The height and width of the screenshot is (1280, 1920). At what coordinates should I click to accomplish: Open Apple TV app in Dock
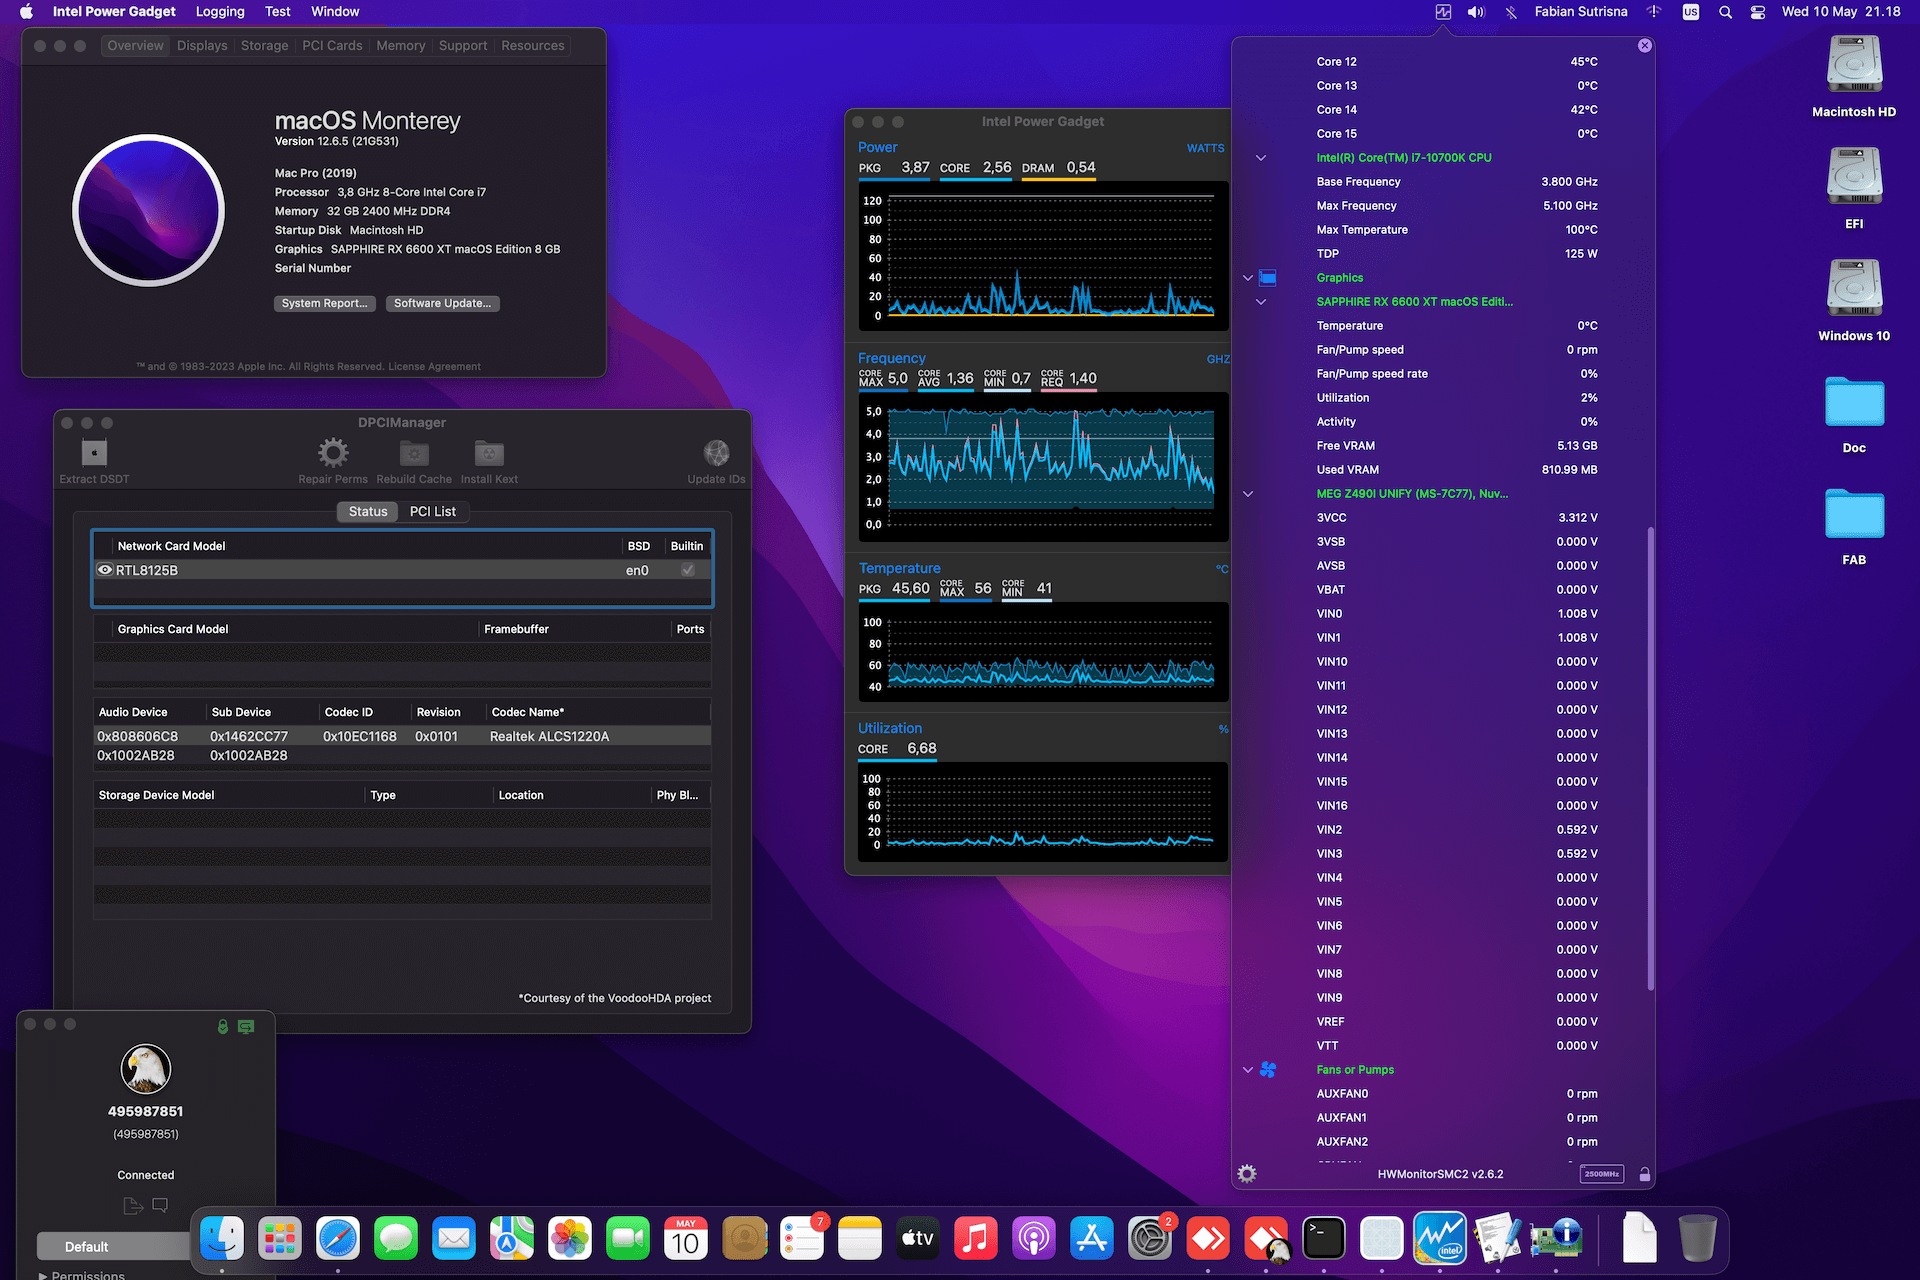click(x=918, y=1239)
